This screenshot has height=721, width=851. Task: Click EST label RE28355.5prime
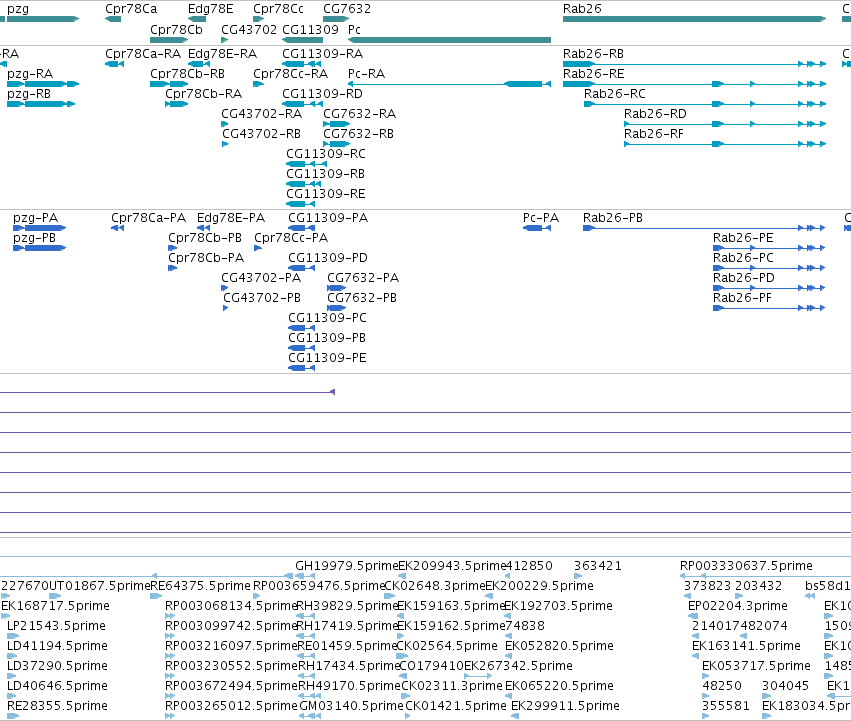[x=57, y=706]
